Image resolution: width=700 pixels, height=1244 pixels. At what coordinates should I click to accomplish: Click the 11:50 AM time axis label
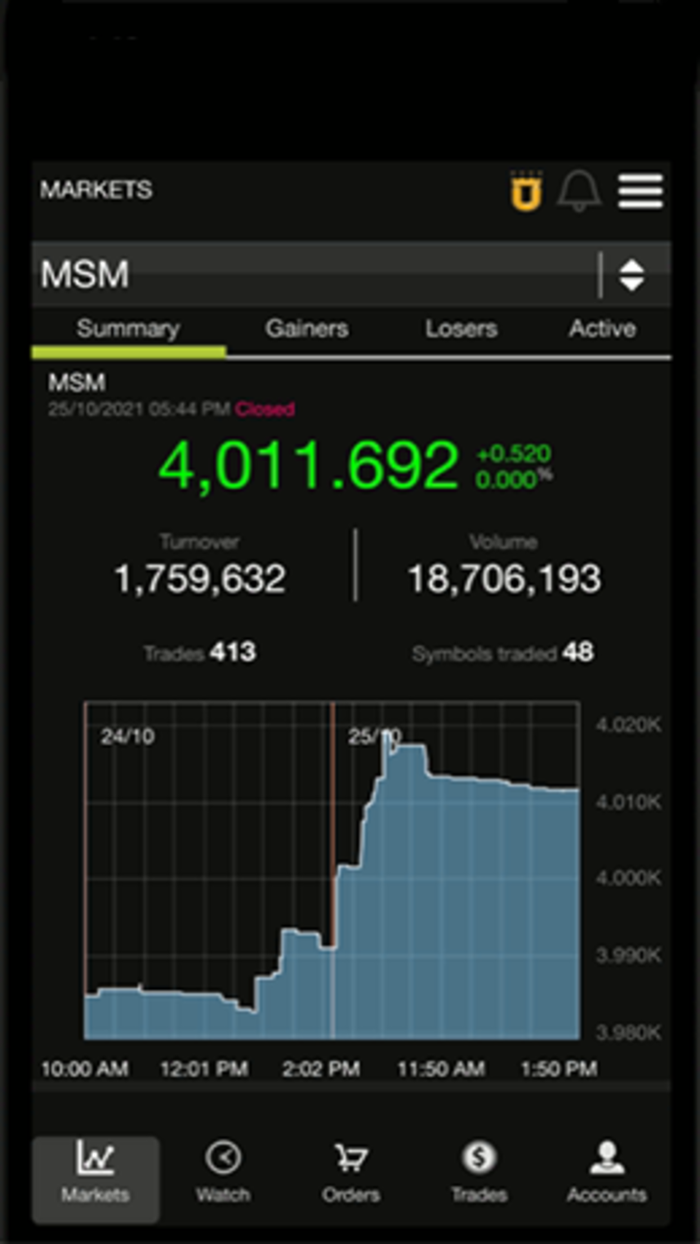tap(441, 1069)
